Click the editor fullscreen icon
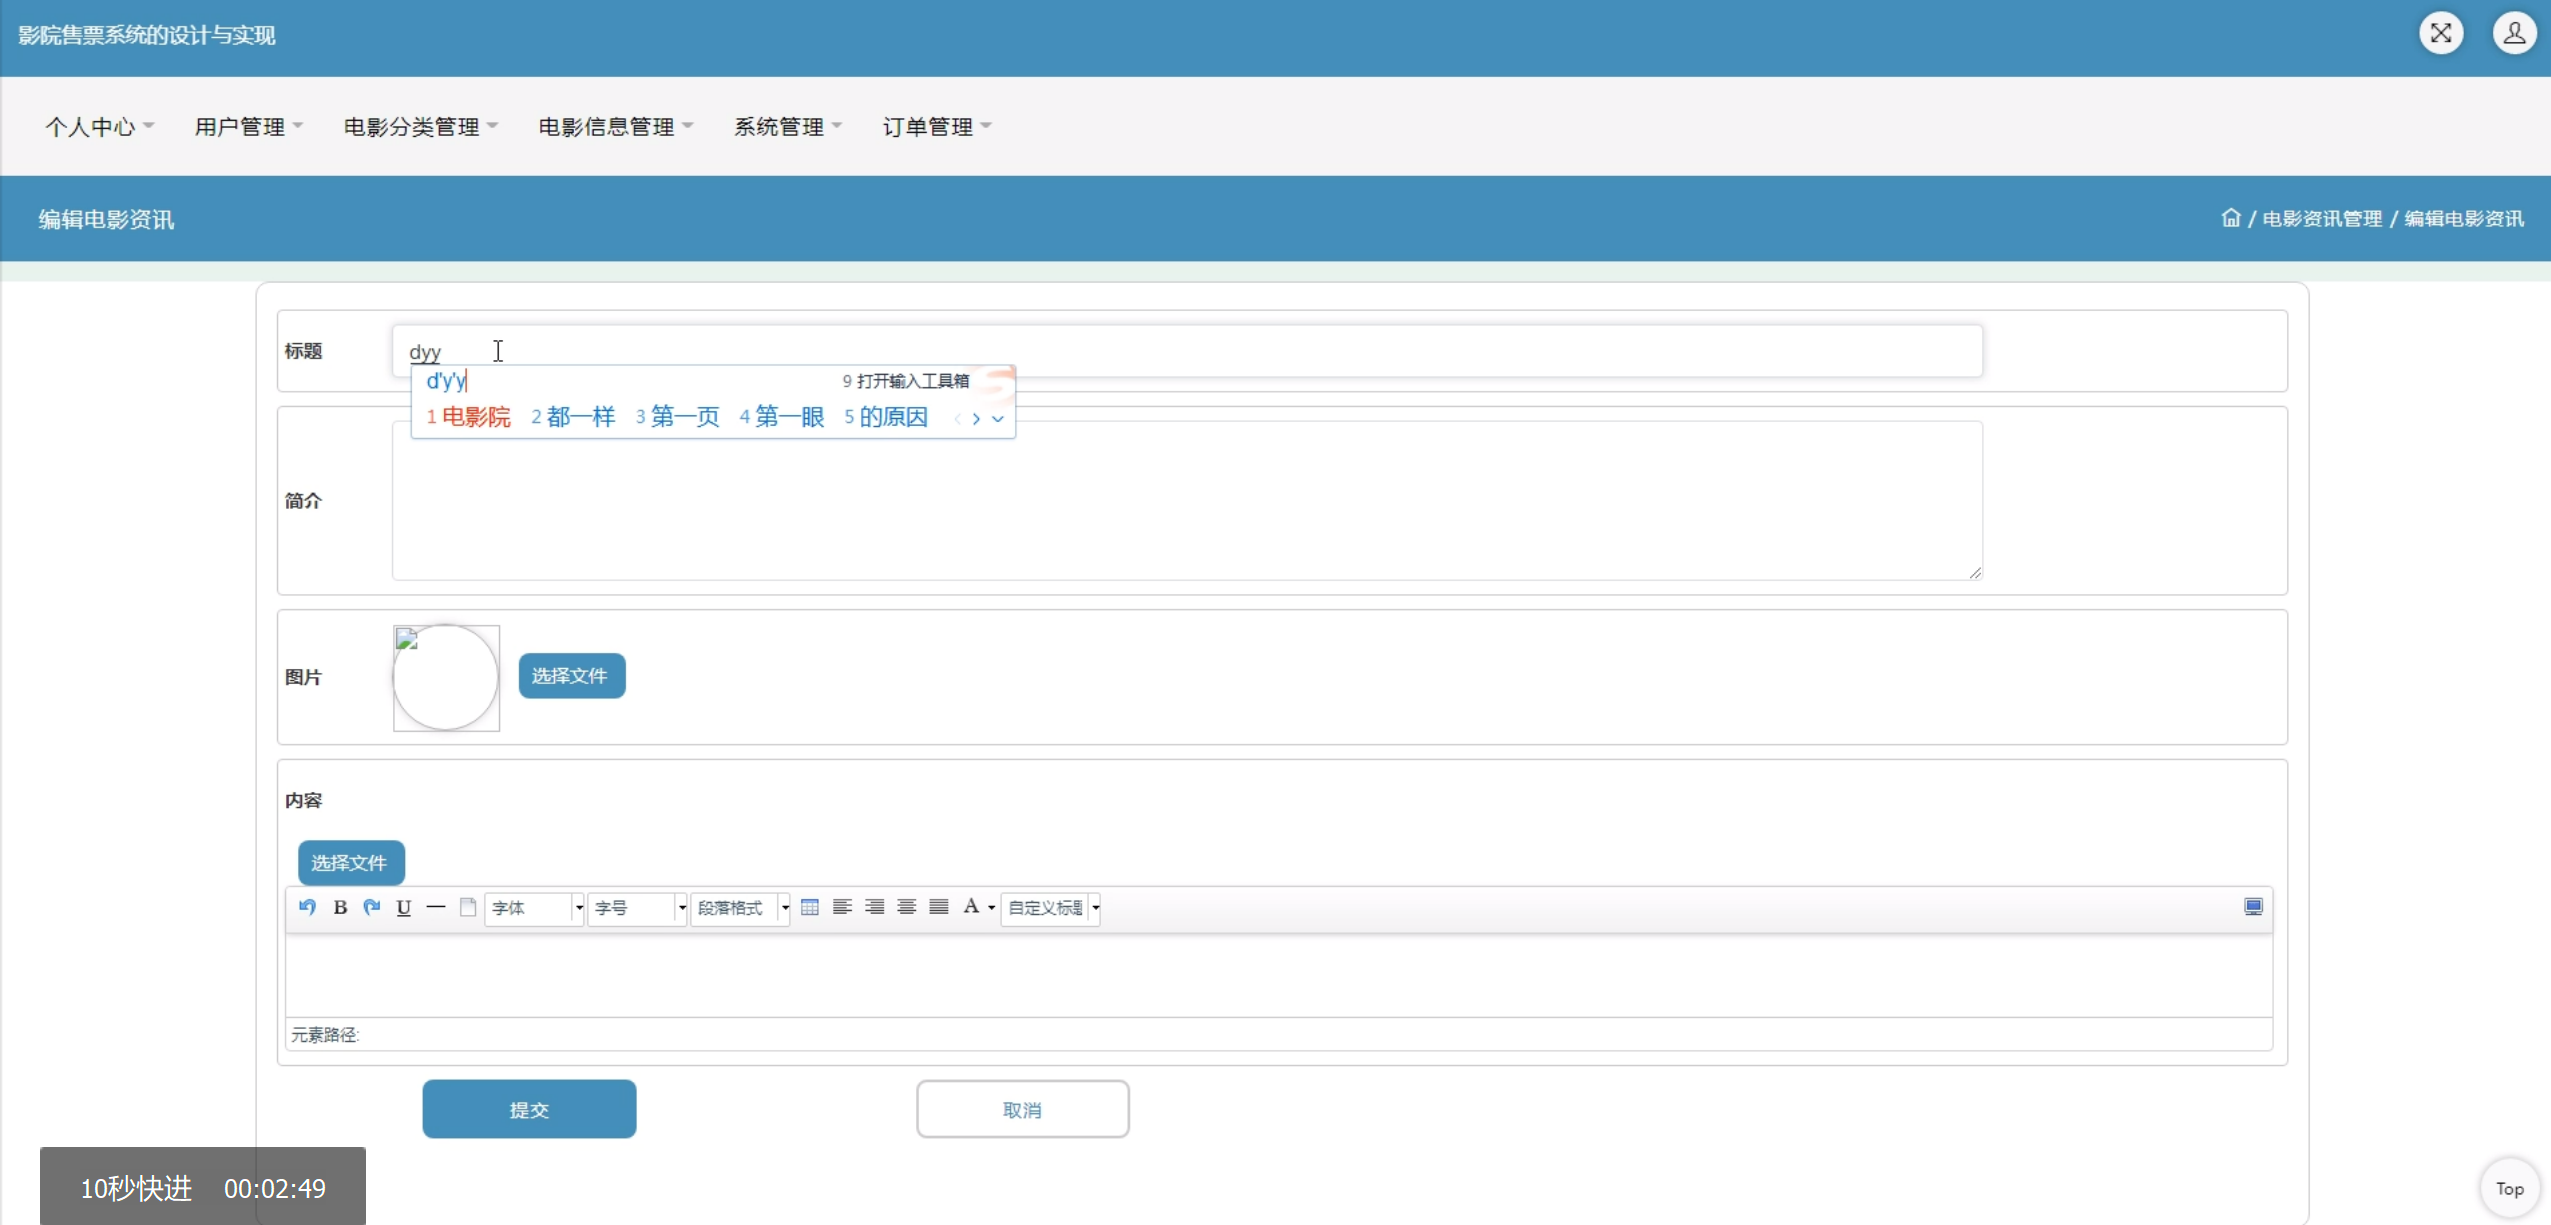 coord(2253,907)
